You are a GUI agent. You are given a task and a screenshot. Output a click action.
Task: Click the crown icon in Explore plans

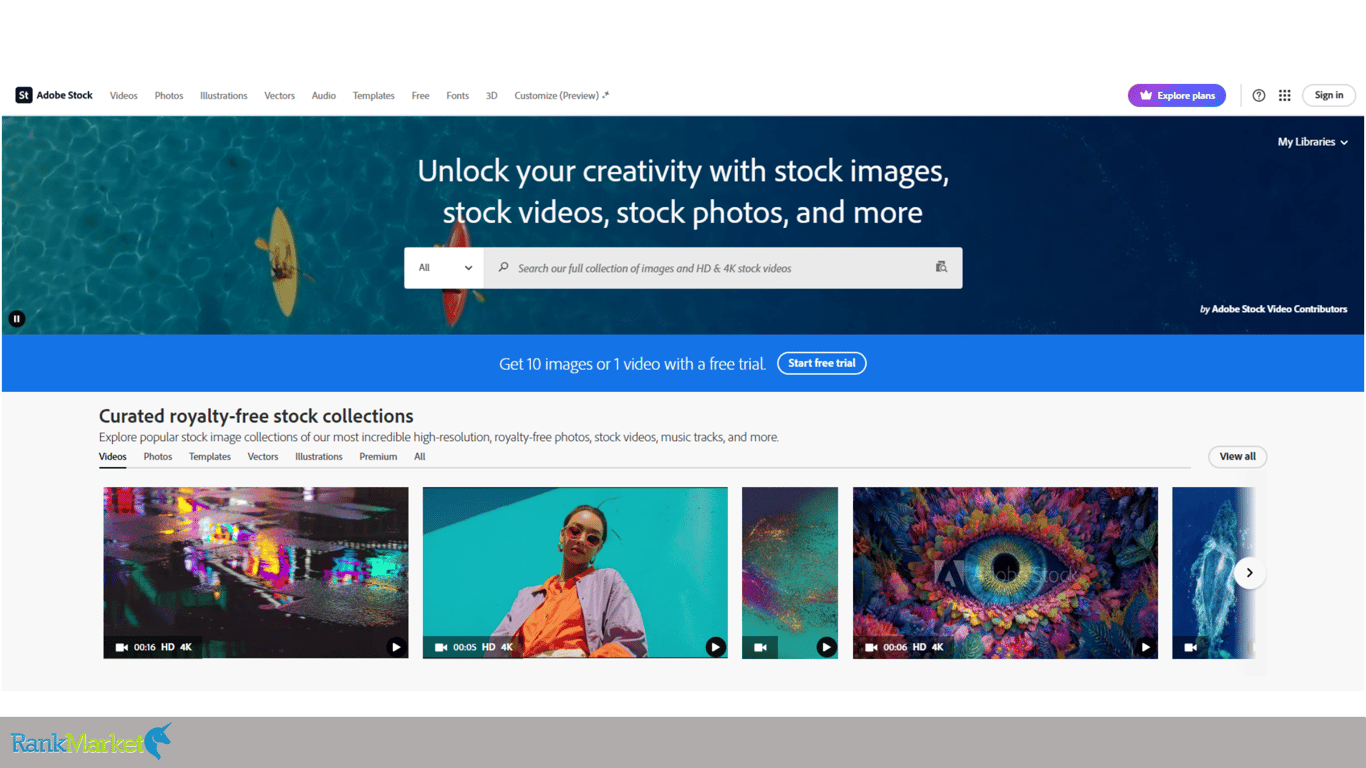click(x=1146, y=96)
